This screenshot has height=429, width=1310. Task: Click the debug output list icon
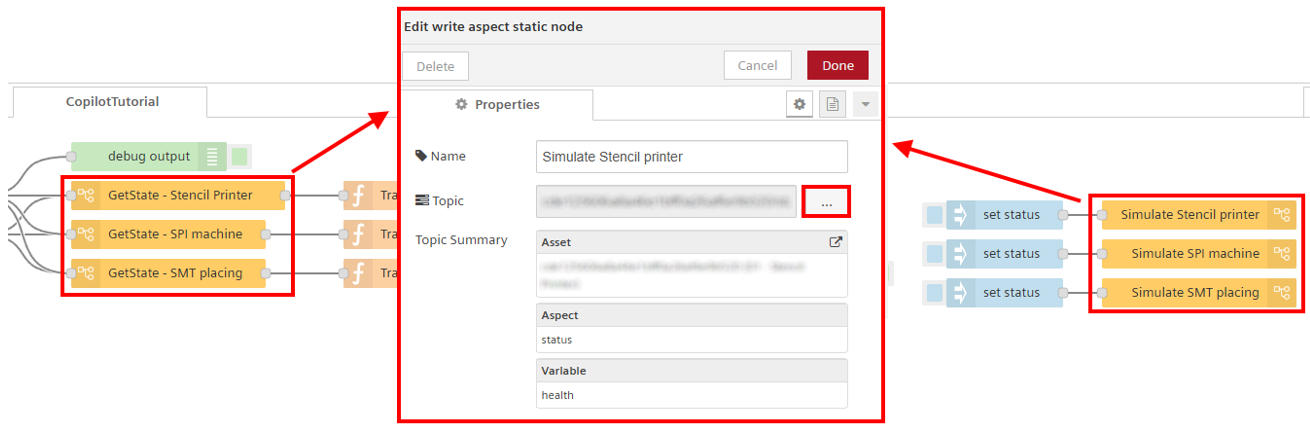click(x=212, y=156)
